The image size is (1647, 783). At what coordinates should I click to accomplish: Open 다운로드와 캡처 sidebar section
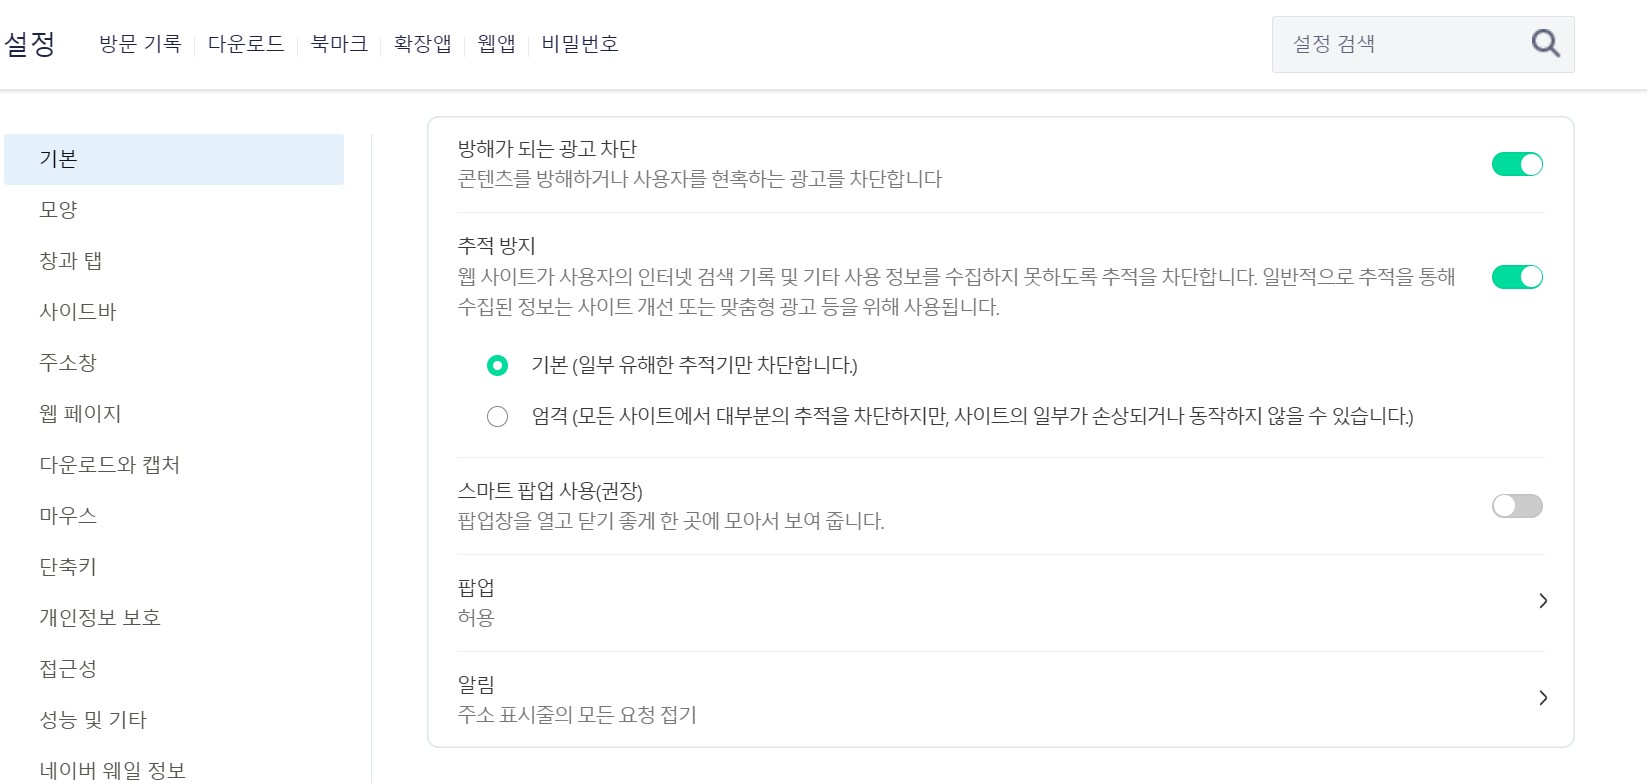pos(110,465)
